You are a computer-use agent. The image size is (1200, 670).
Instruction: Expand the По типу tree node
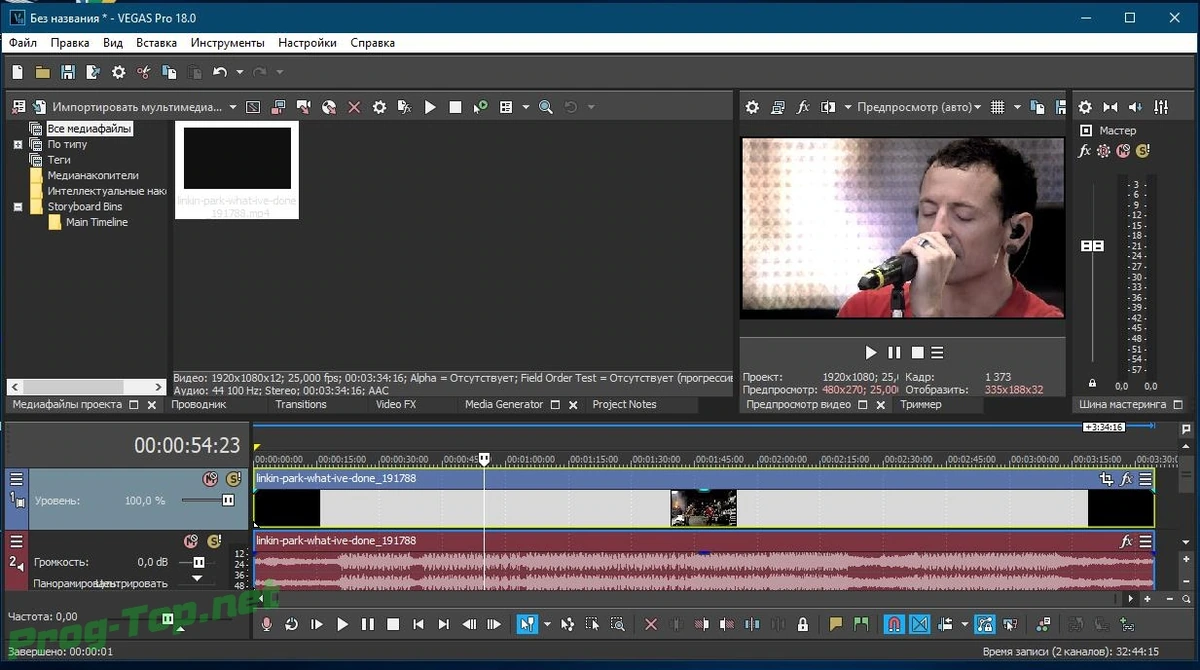(x=18, y=145)
